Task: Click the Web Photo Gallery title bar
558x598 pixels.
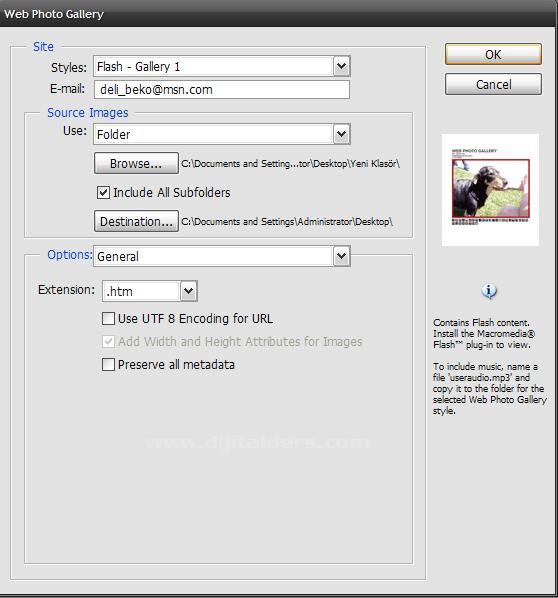Action: [x=278, y=14]
